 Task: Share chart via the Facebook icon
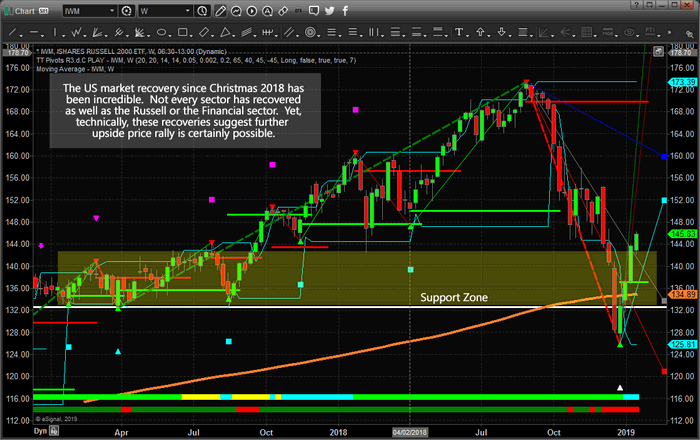(345, 11)
